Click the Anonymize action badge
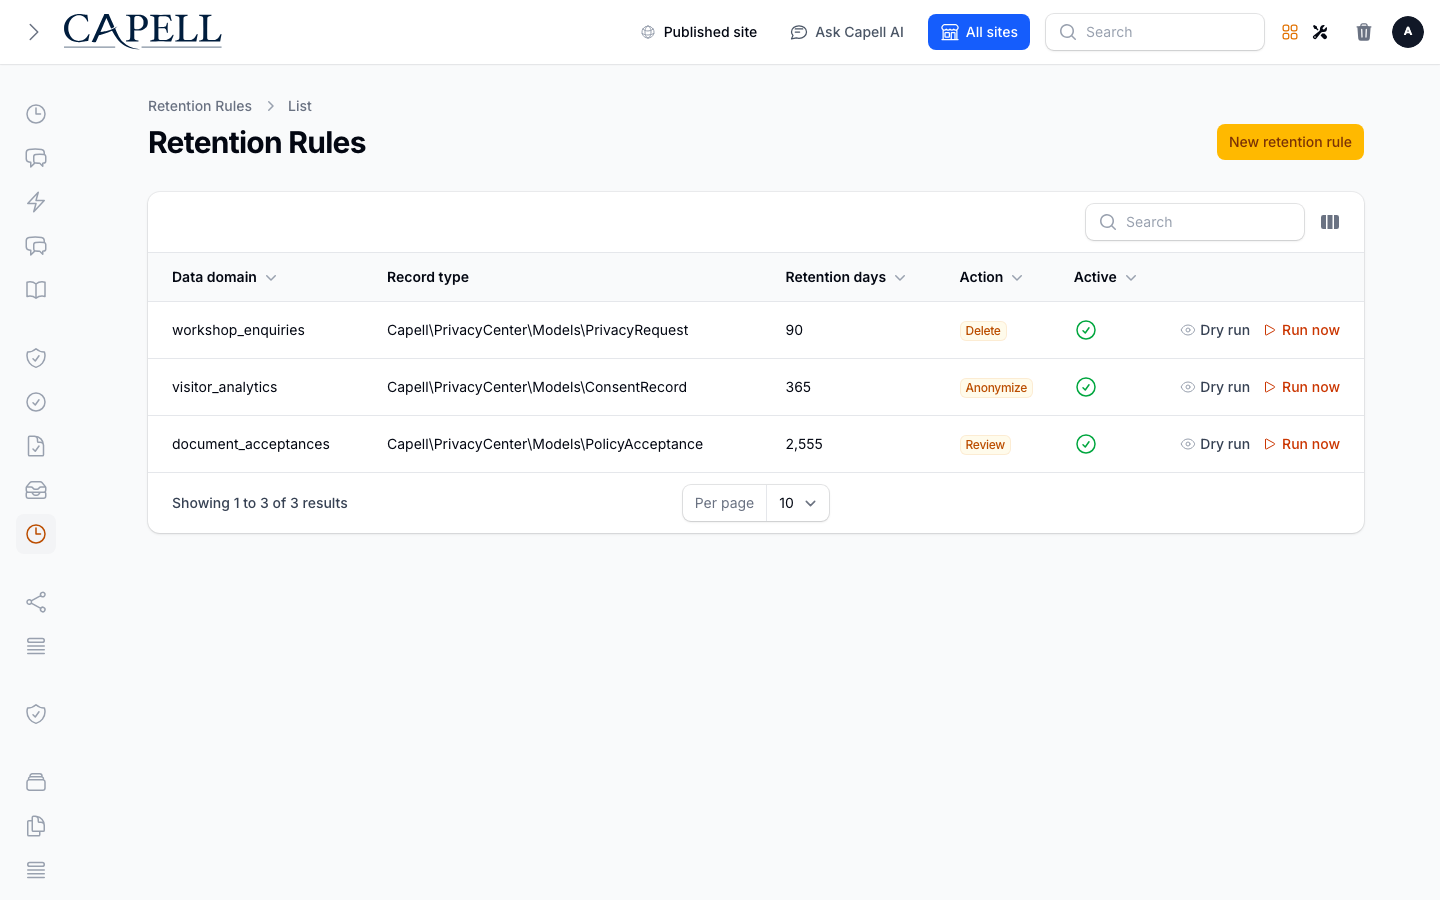1440x900 pixels. pyautogui.click(x=996, y=388)
